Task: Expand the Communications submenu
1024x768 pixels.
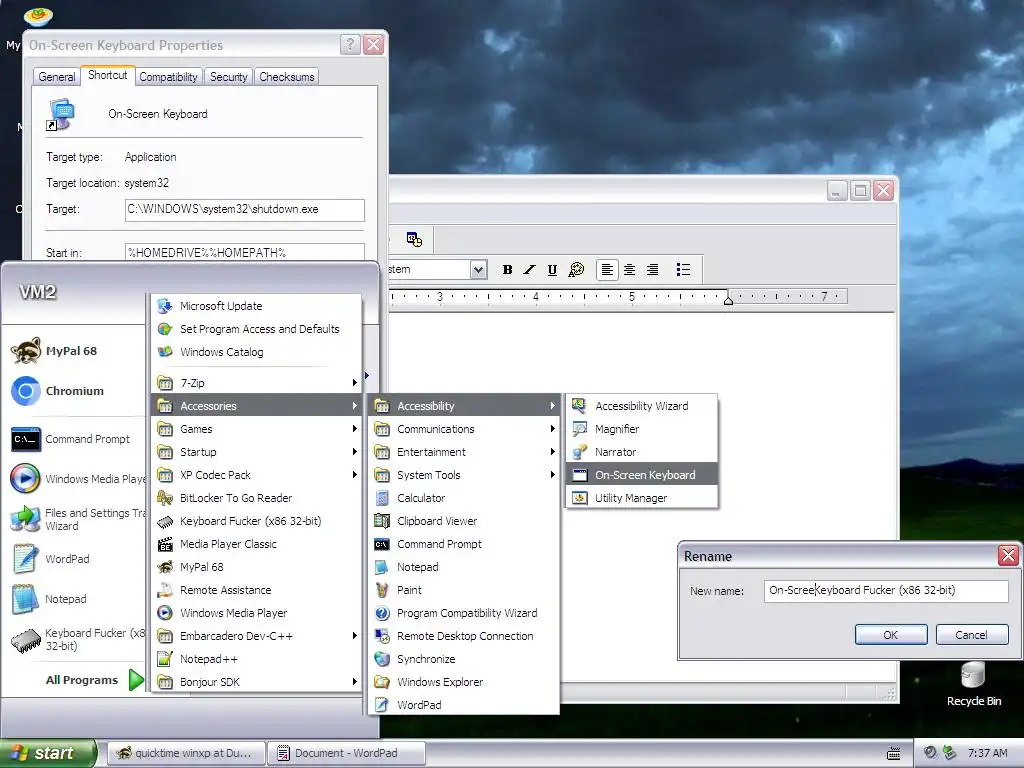Action: click(464, 429)
